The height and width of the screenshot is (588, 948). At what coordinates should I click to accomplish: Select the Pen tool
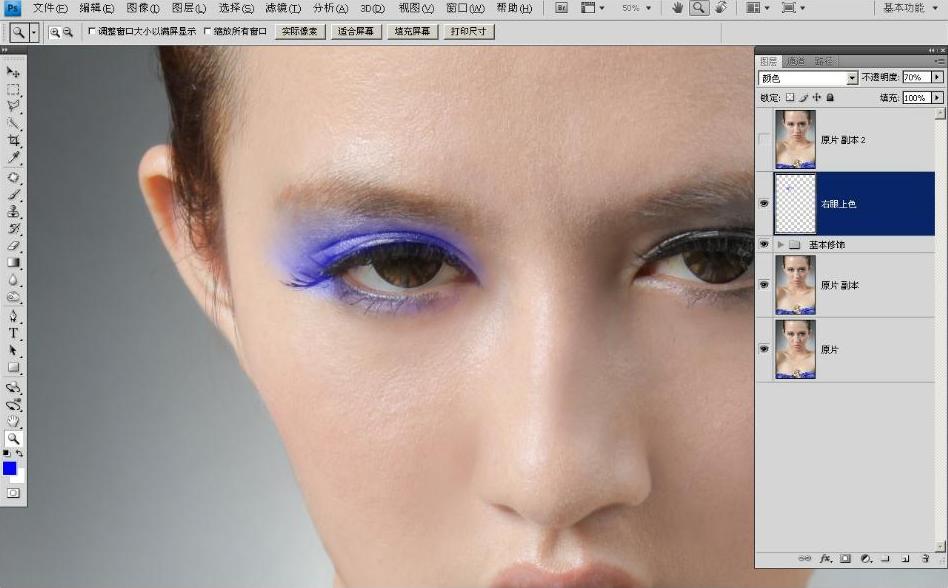13,317
